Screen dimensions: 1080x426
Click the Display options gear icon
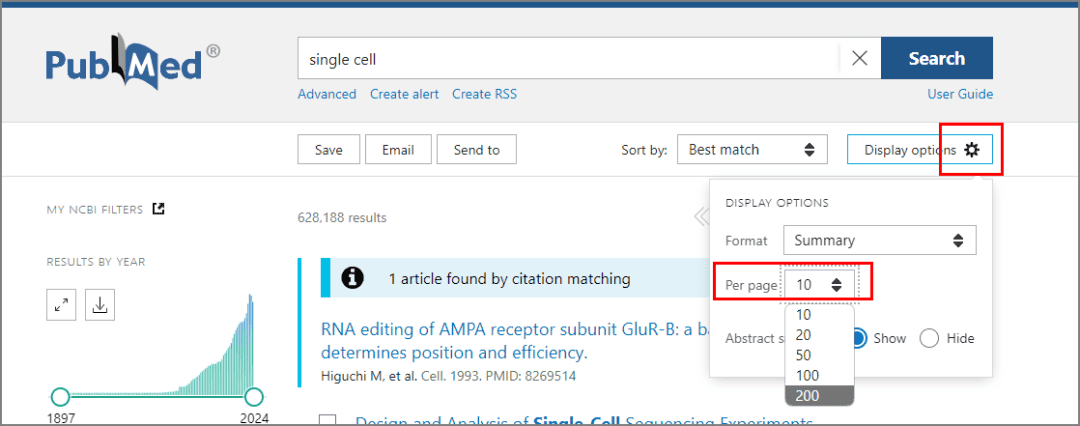tap(972, 150)
